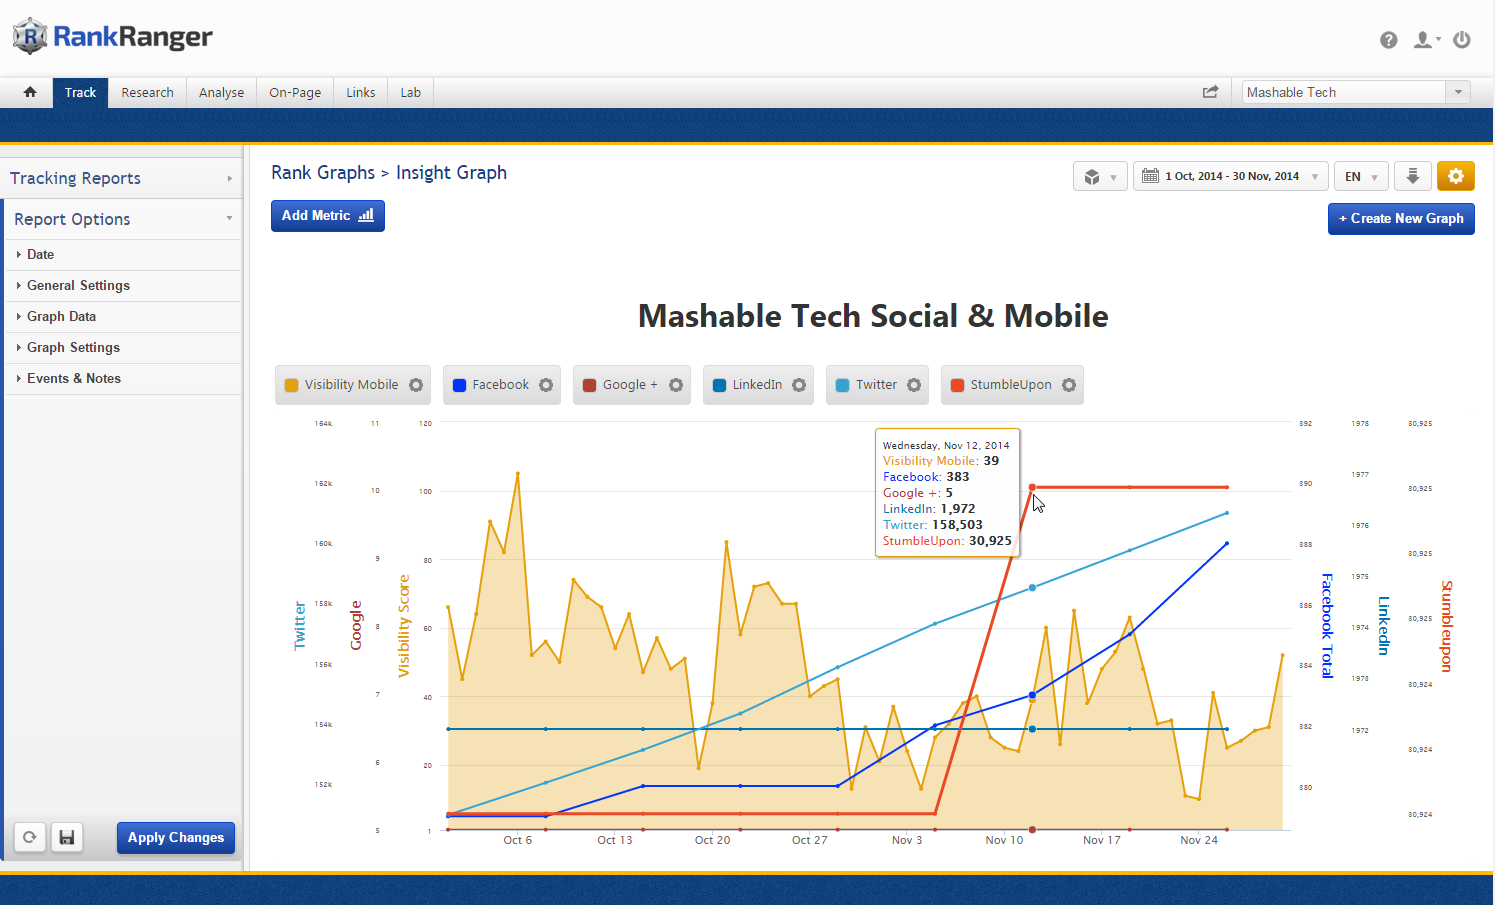
Task: Click the Google axis label
Action: coord(355,626)
